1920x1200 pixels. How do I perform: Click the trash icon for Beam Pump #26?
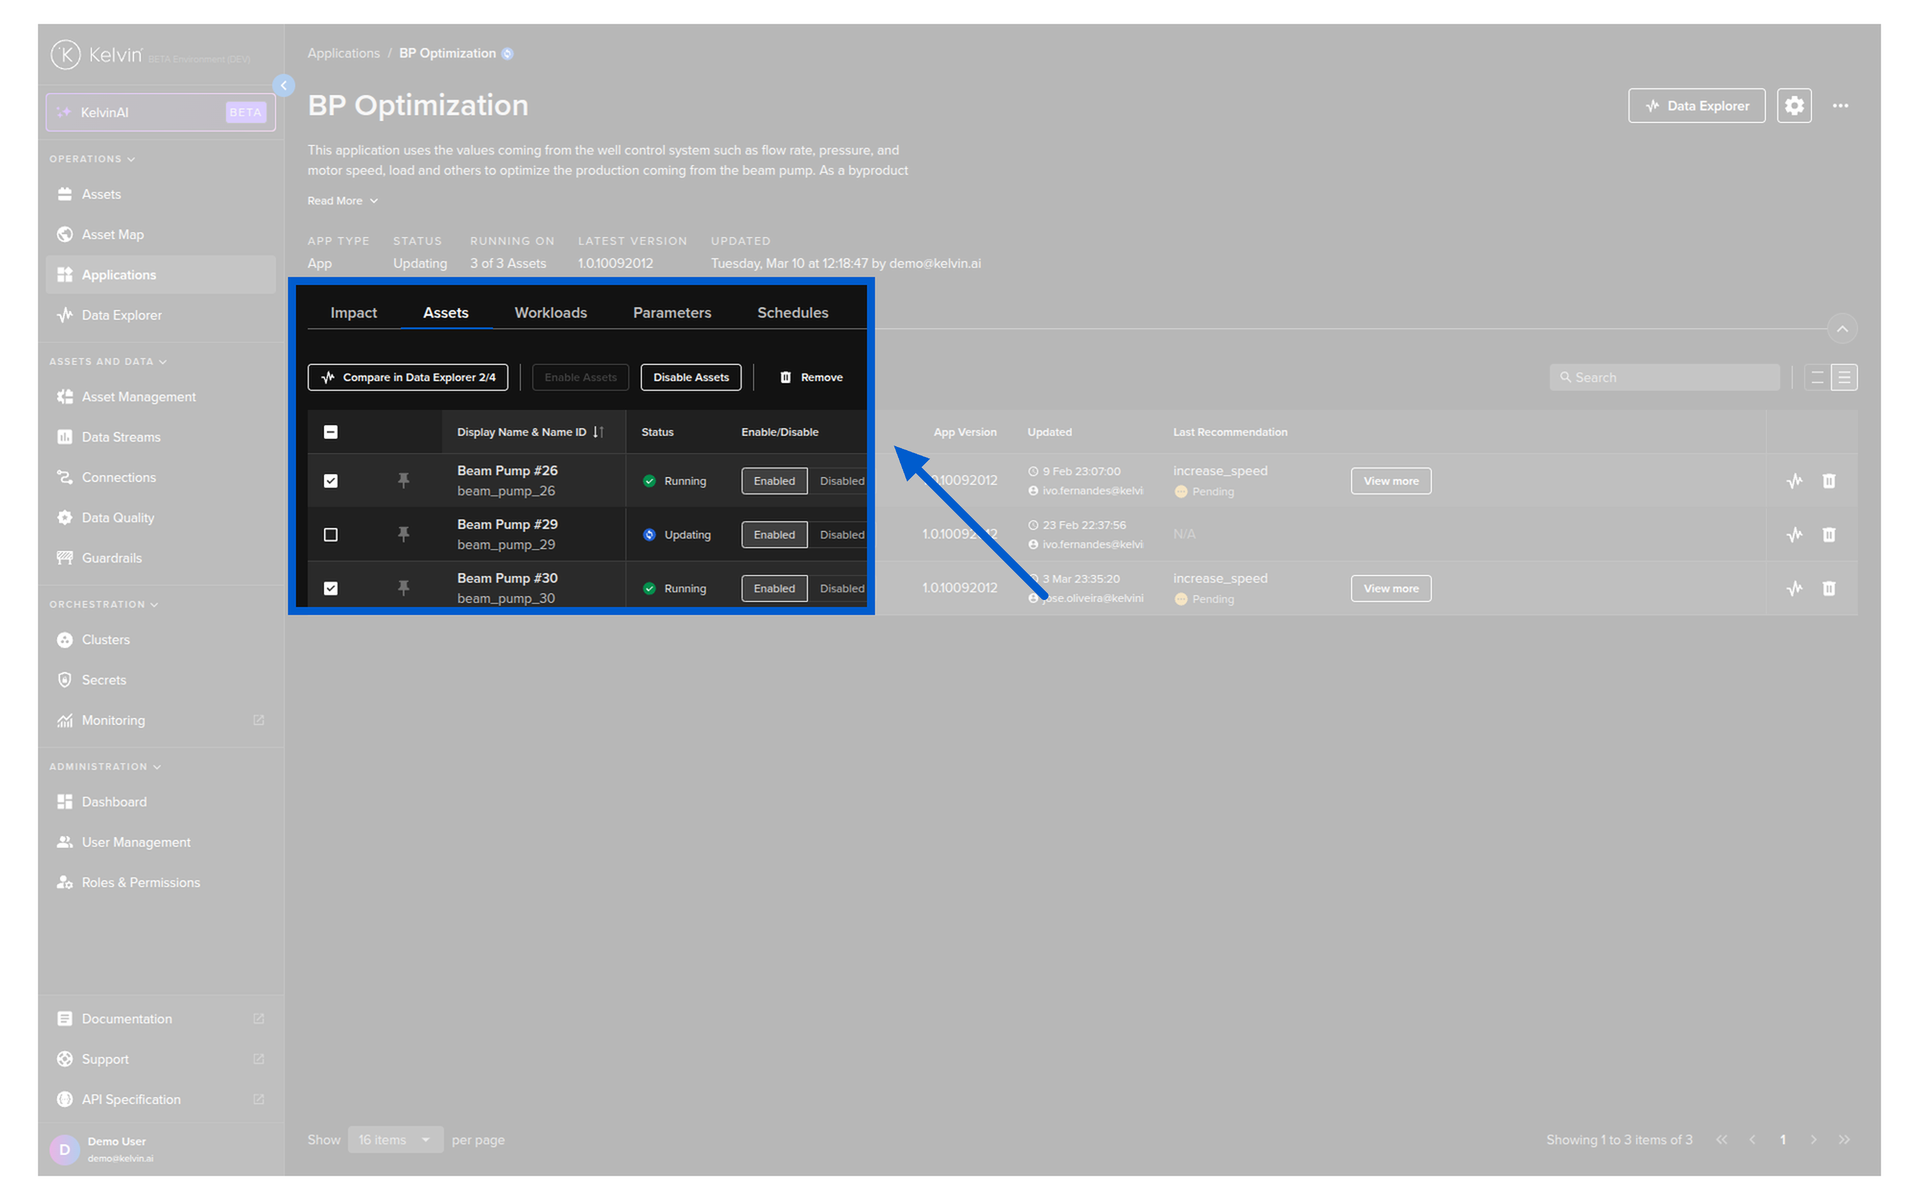click(1829, 481)
